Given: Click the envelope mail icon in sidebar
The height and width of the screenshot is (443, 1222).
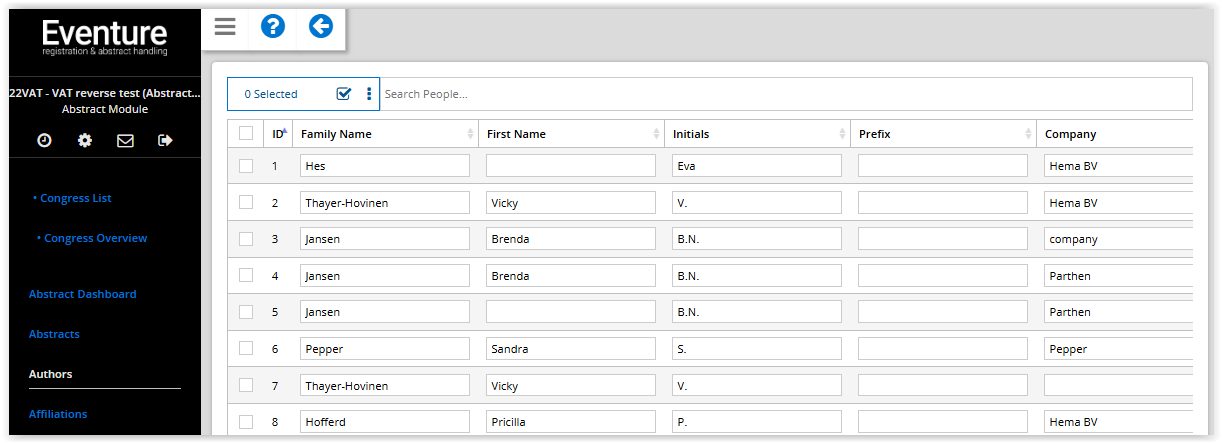Looking at the screenshot, I should (x=125, y=141).
